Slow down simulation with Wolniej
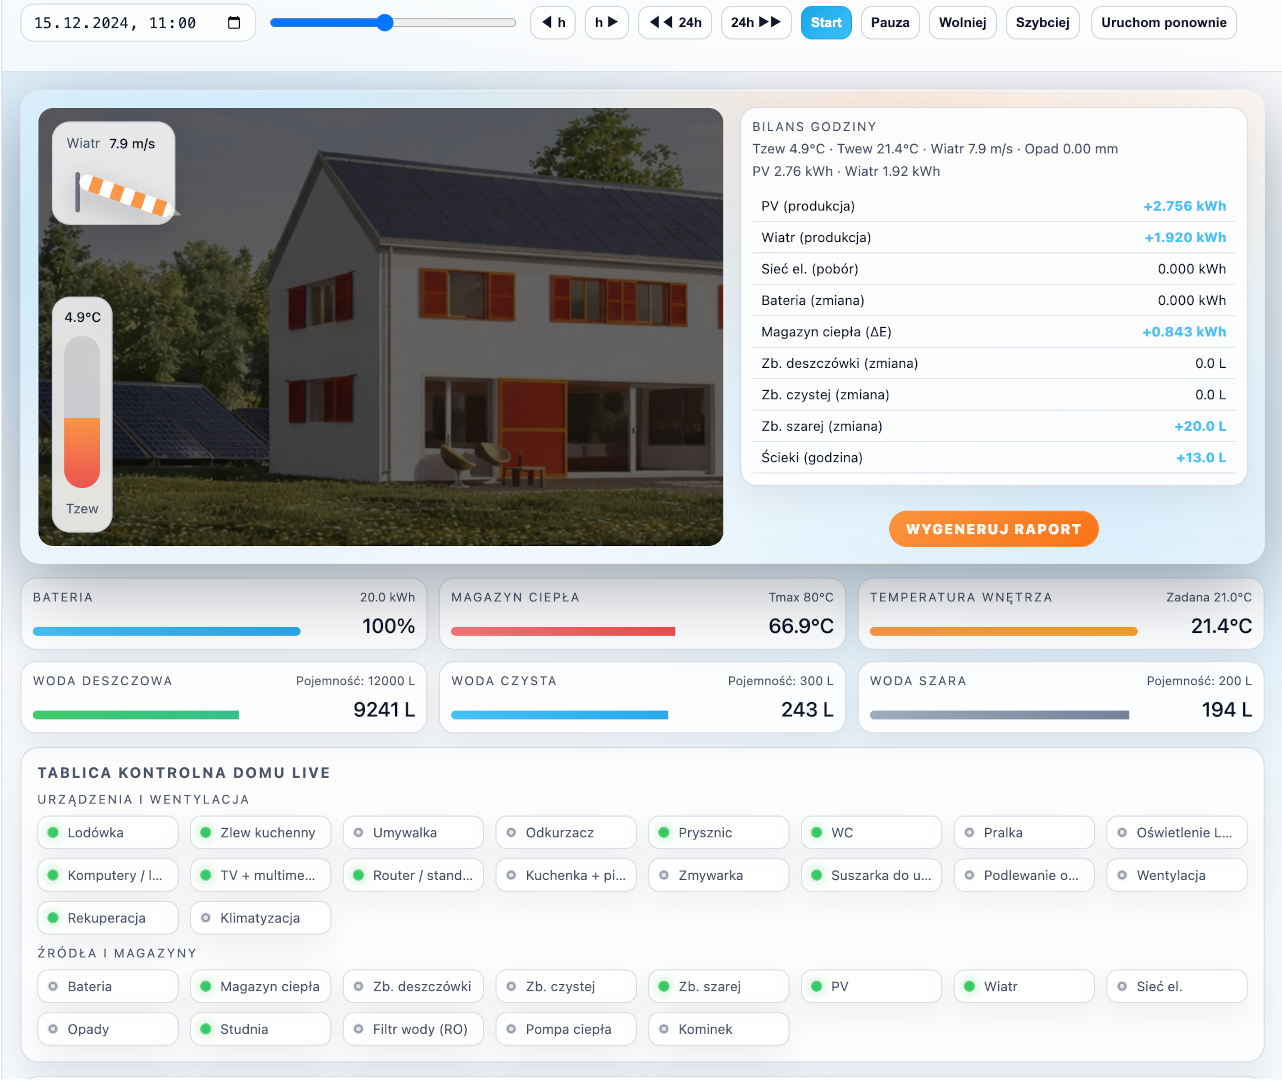1282x1080 pixels. [x=962, y=22]
